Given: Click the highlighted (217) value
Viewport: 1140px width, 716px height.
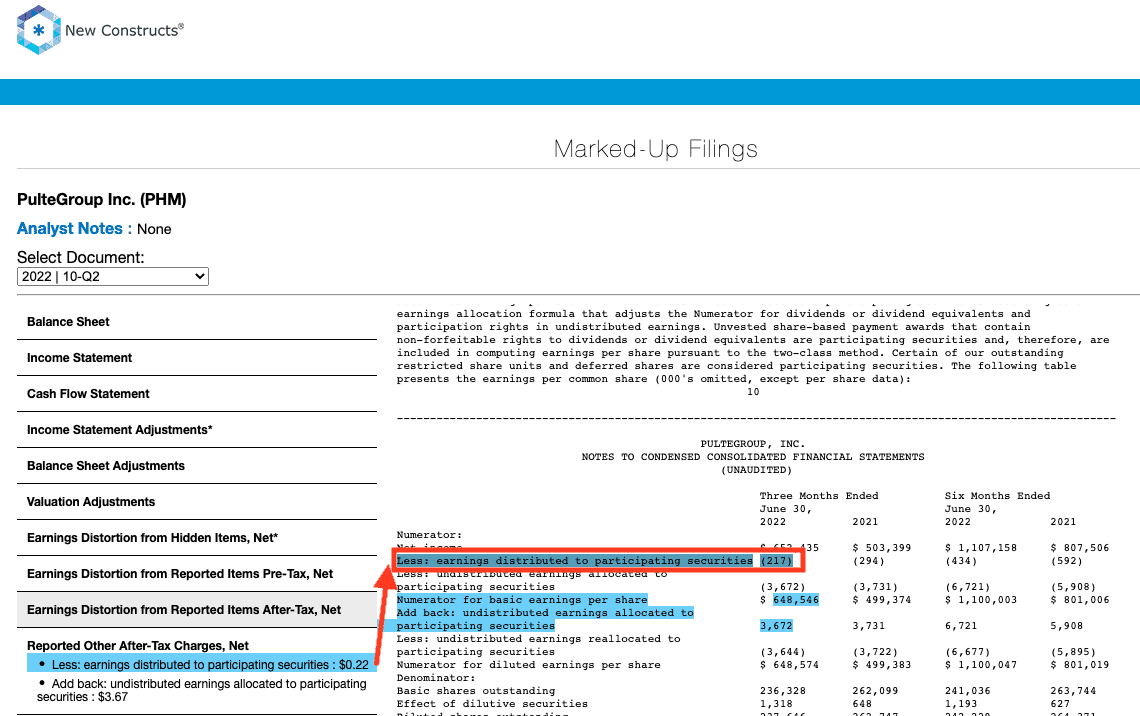Looking at the screenshot, I should [x=776, y=560].
